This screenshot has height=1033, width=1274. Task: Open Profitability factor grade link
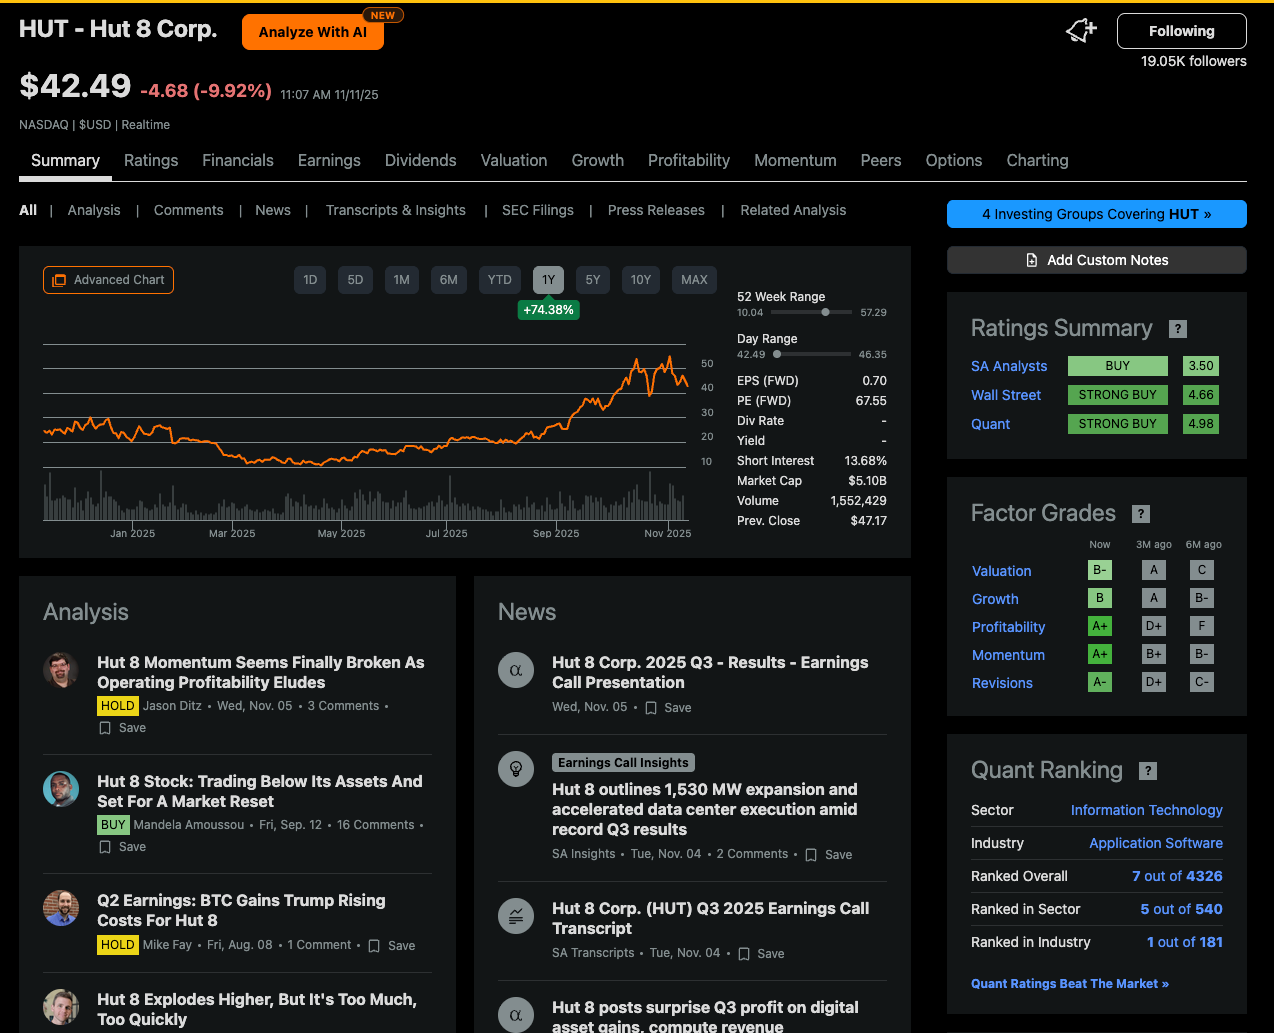point(1008,627)
